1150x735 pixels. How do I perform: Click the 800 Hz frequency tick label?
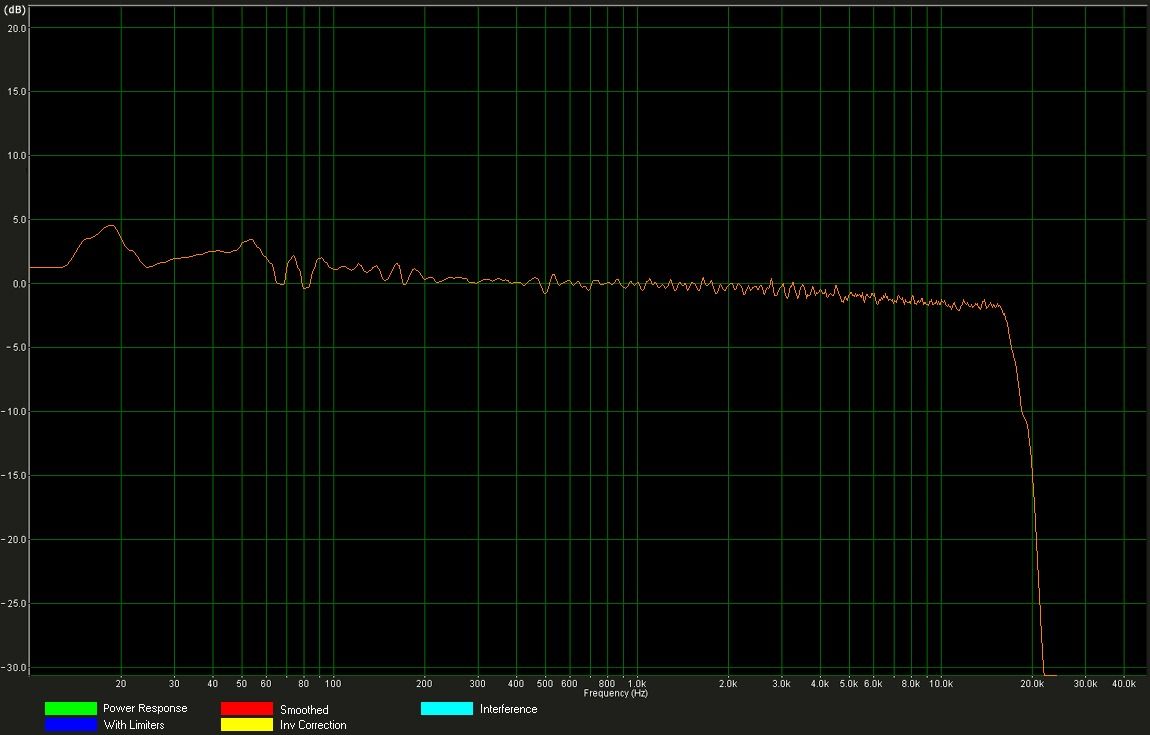(x=607, y=684)
